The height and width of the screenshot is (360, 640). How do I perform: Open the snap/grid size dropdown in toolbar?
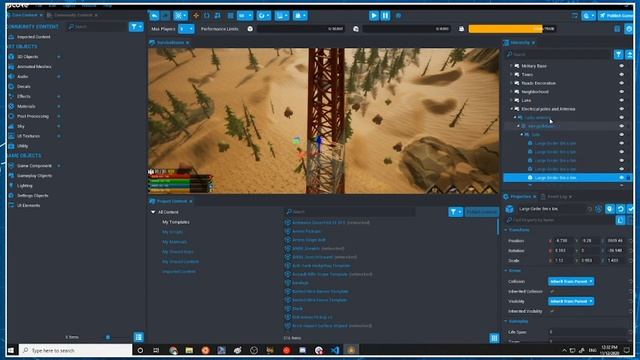pyautogui.click(x=245, y=16)
